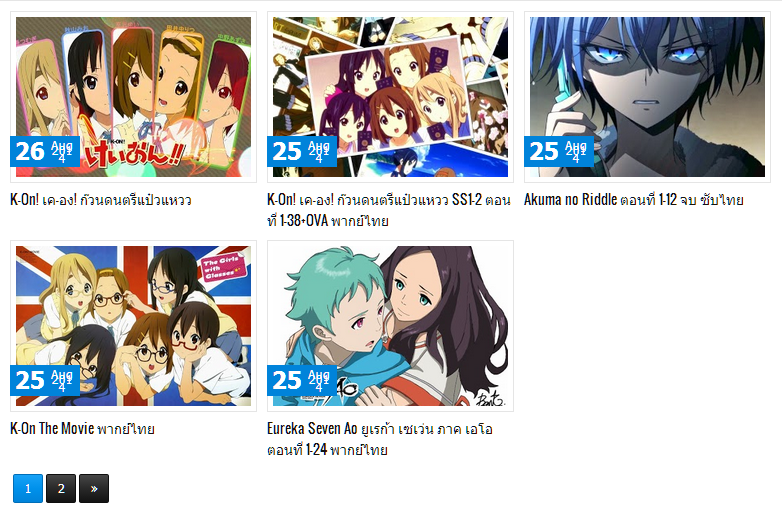
Task: Open Akuma no Riddle ตอนที่ 1-12 title link
Action: pyautogui.click(x=633, y=200)
